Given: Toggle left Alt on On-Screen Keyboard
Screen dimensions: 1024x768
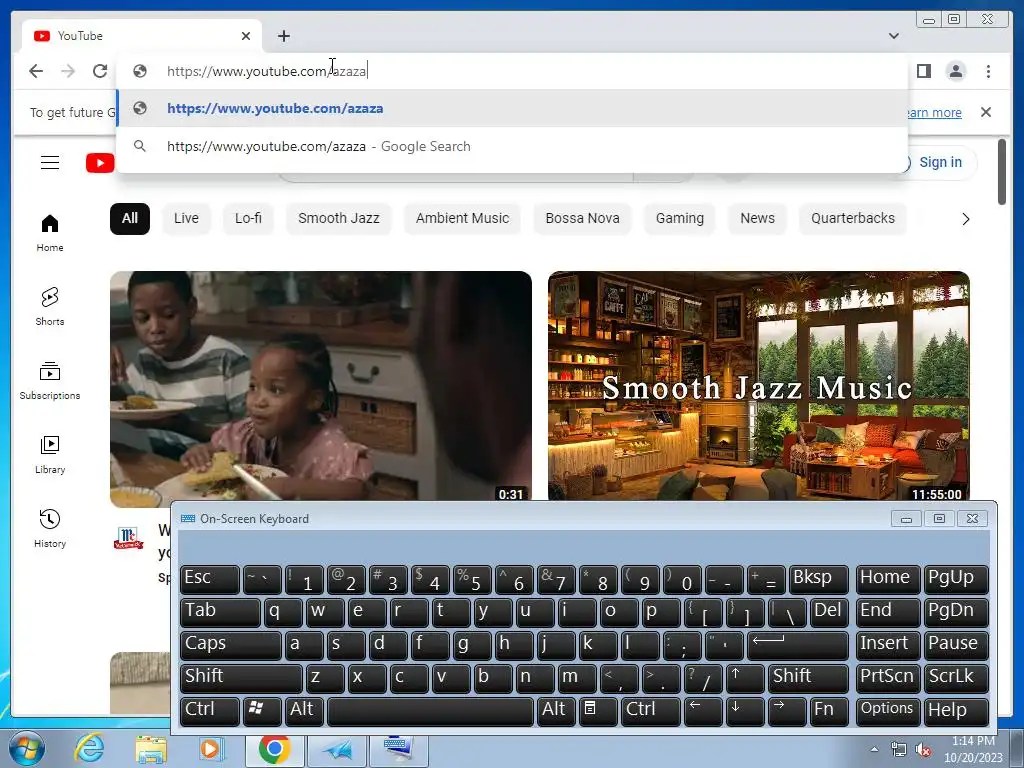Looking at the screenshot, I should click(x=304, y=711).
